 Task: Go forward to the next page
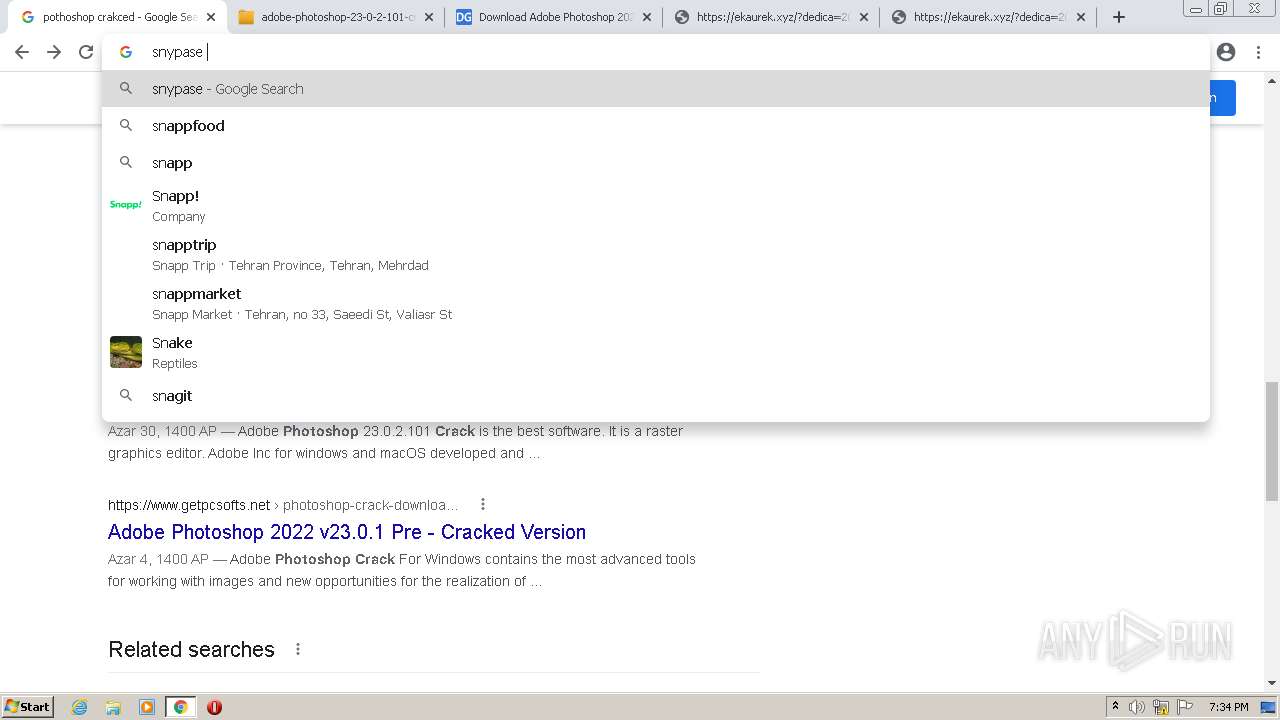pyautogui.click(x=54, y=52)
